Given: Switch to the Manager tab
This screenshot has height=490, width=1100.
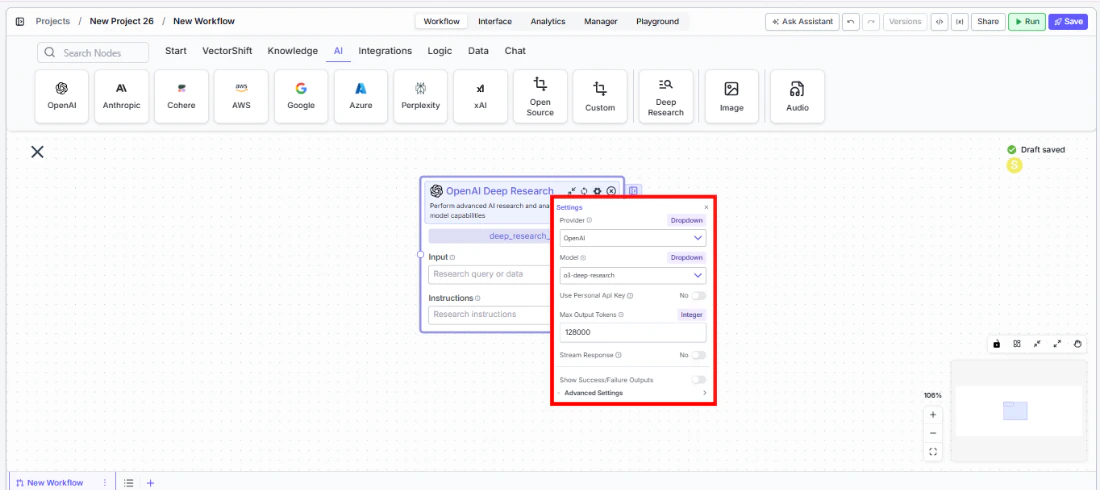Looking at the screenshot, I should coord(601,22).
